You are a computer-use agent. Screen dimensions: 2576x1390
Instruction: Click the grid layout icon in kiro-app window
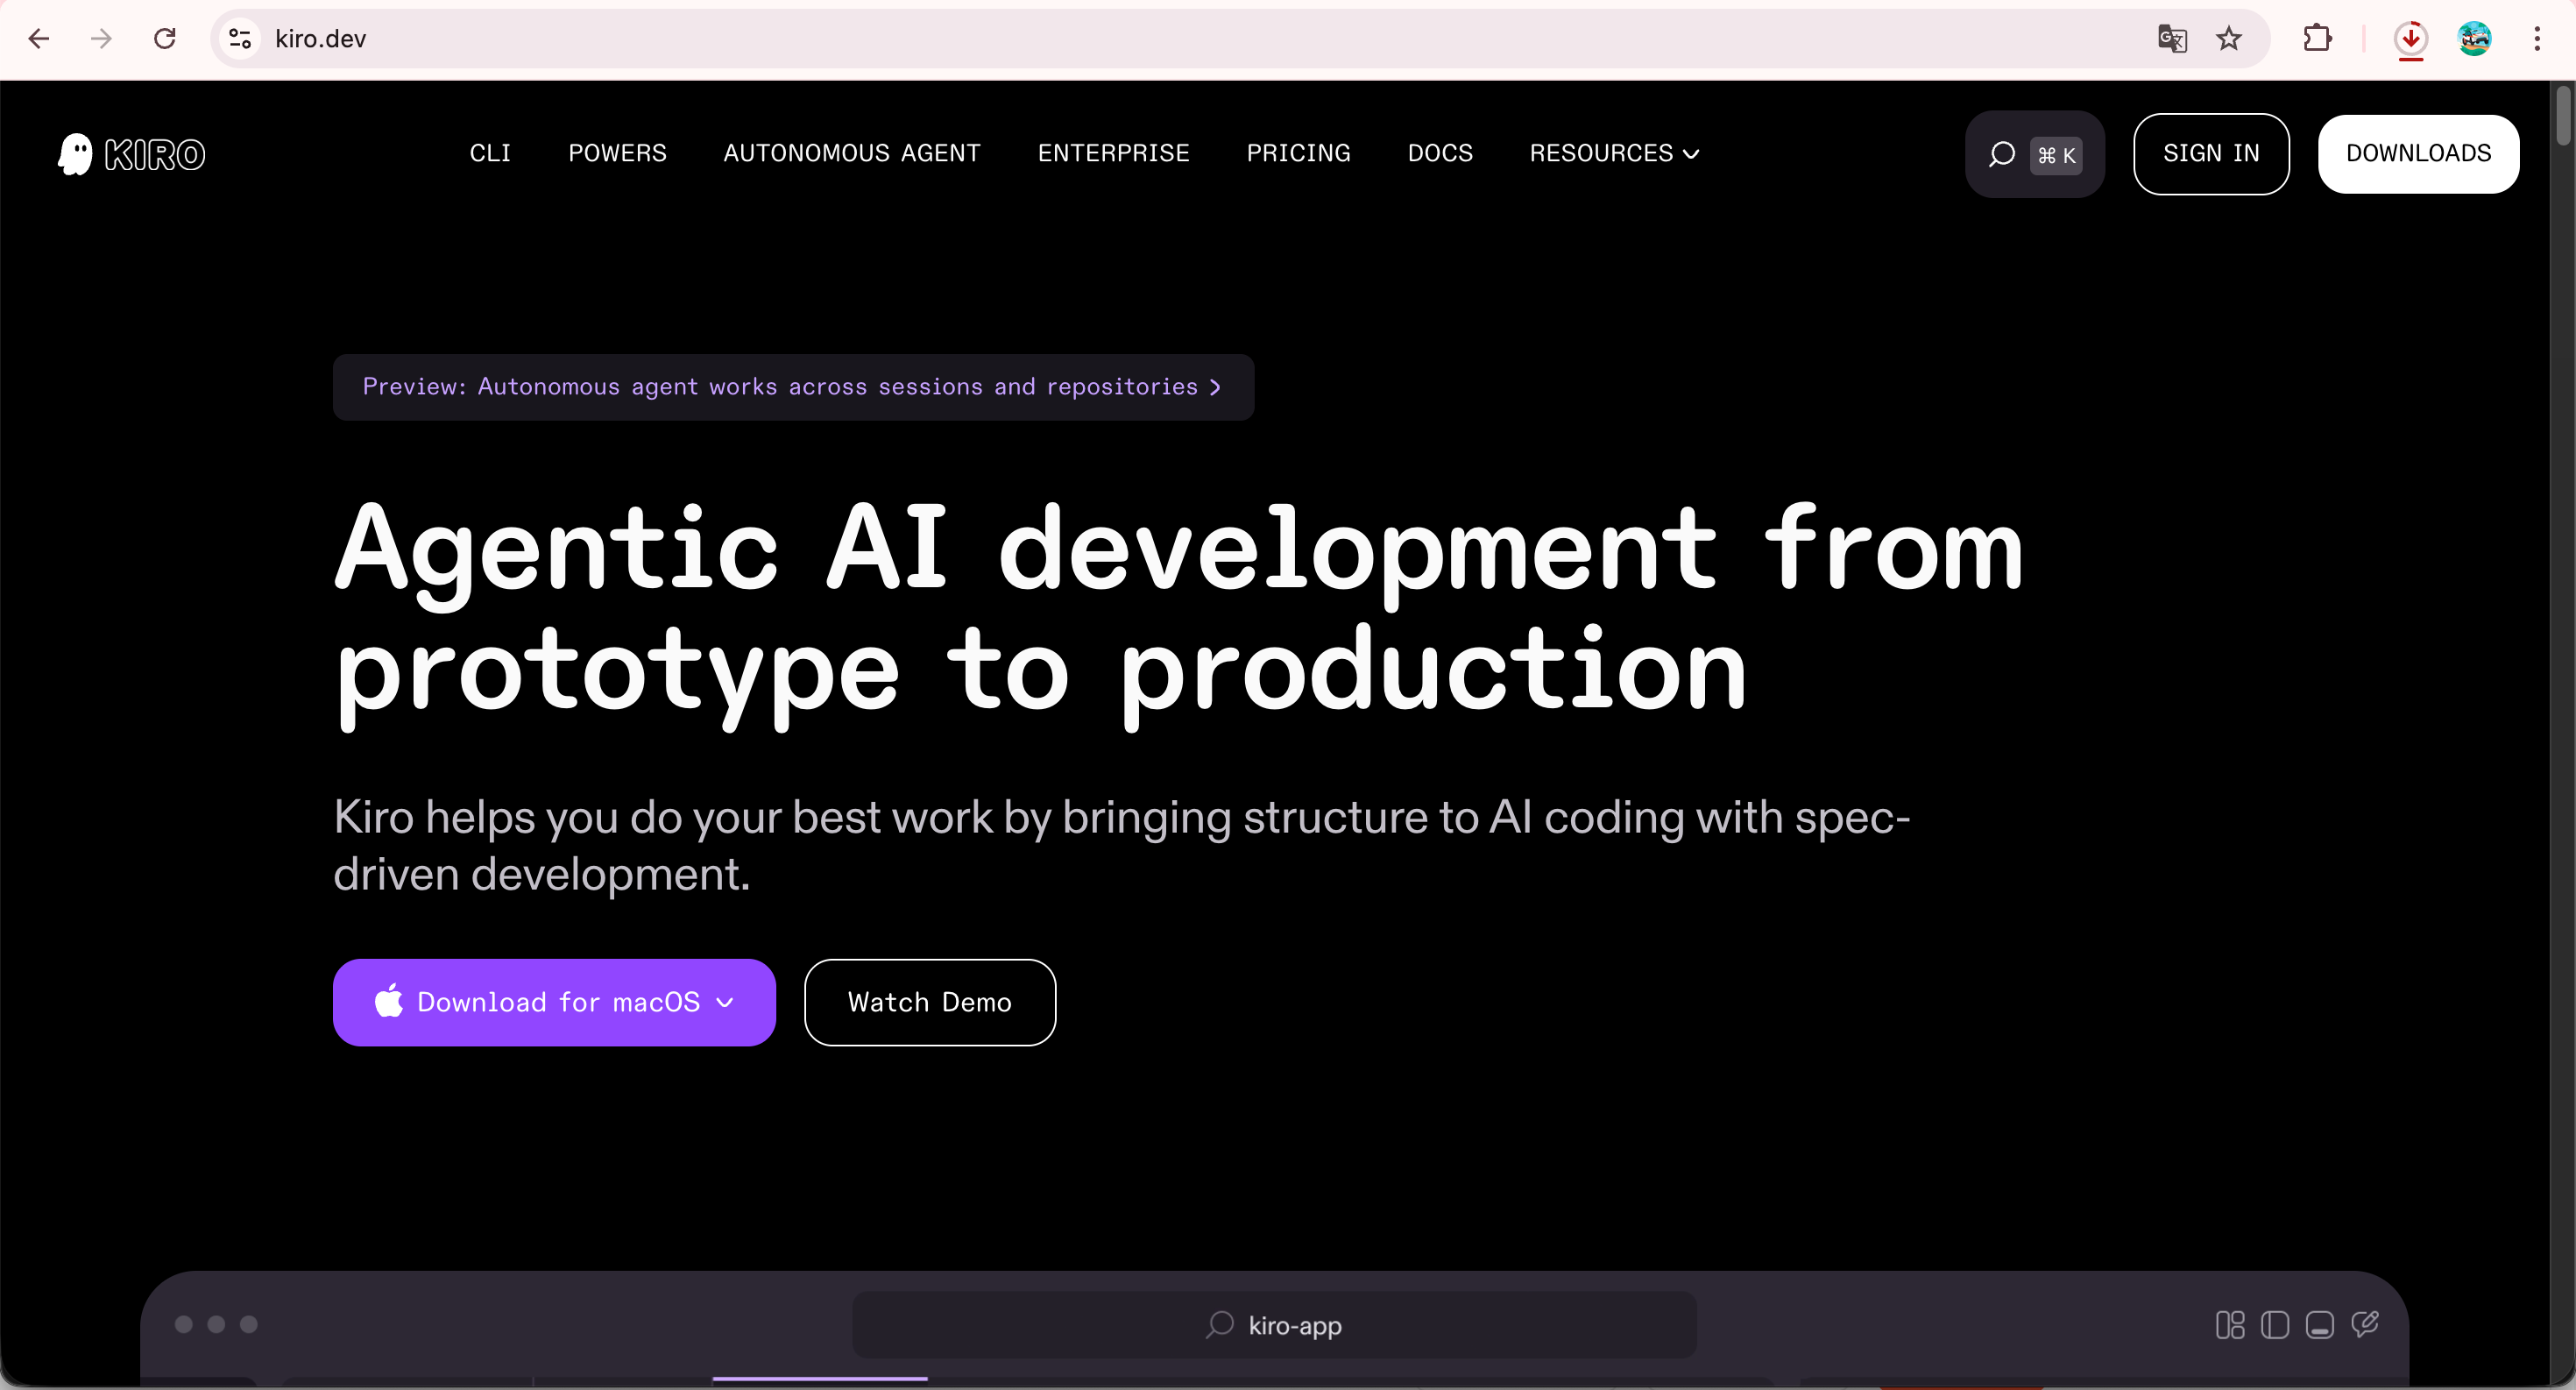2230,1325
